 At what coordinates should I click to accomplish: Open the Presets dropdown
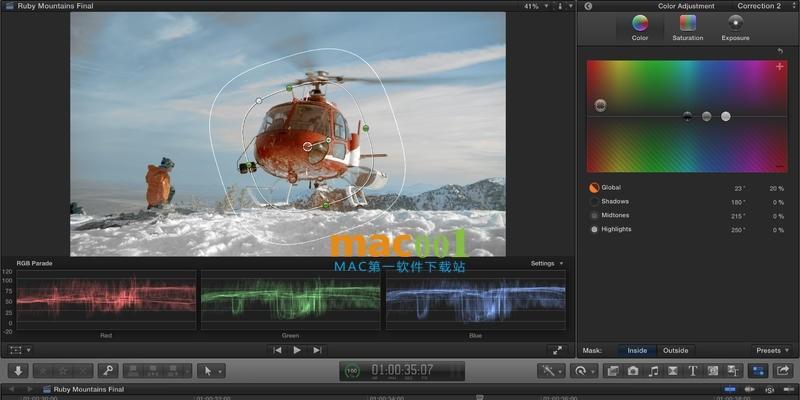pyautogui.click(x=772, y=351)
